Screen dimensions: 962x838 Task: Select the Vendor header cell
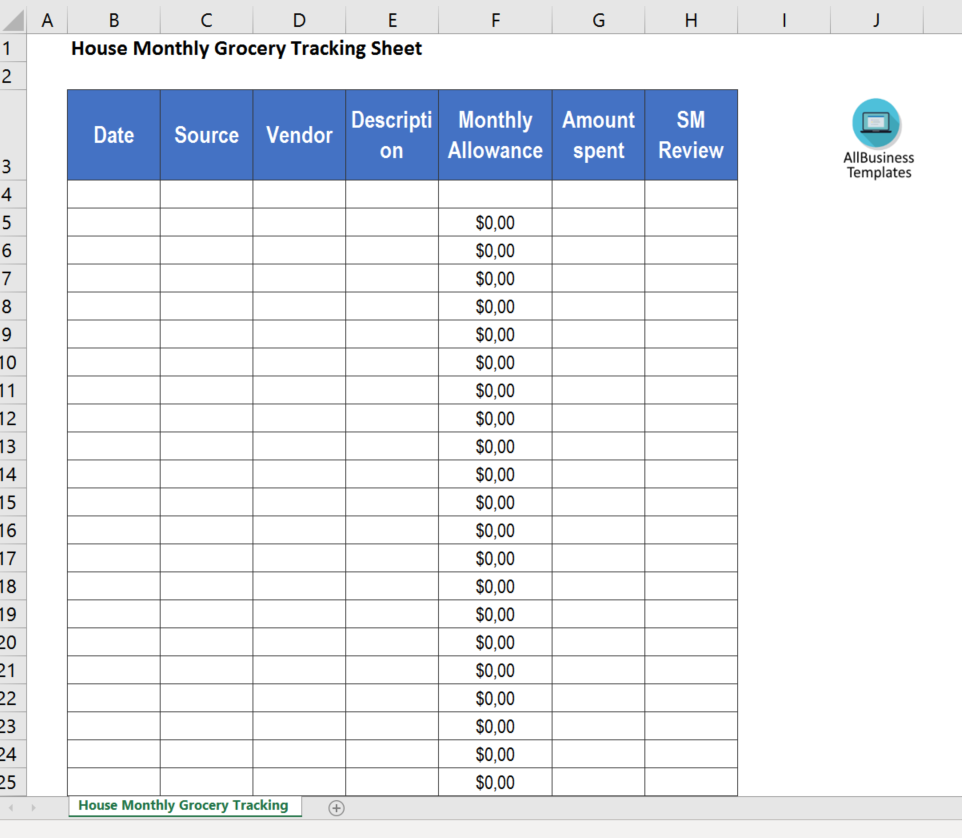[299, 135]
